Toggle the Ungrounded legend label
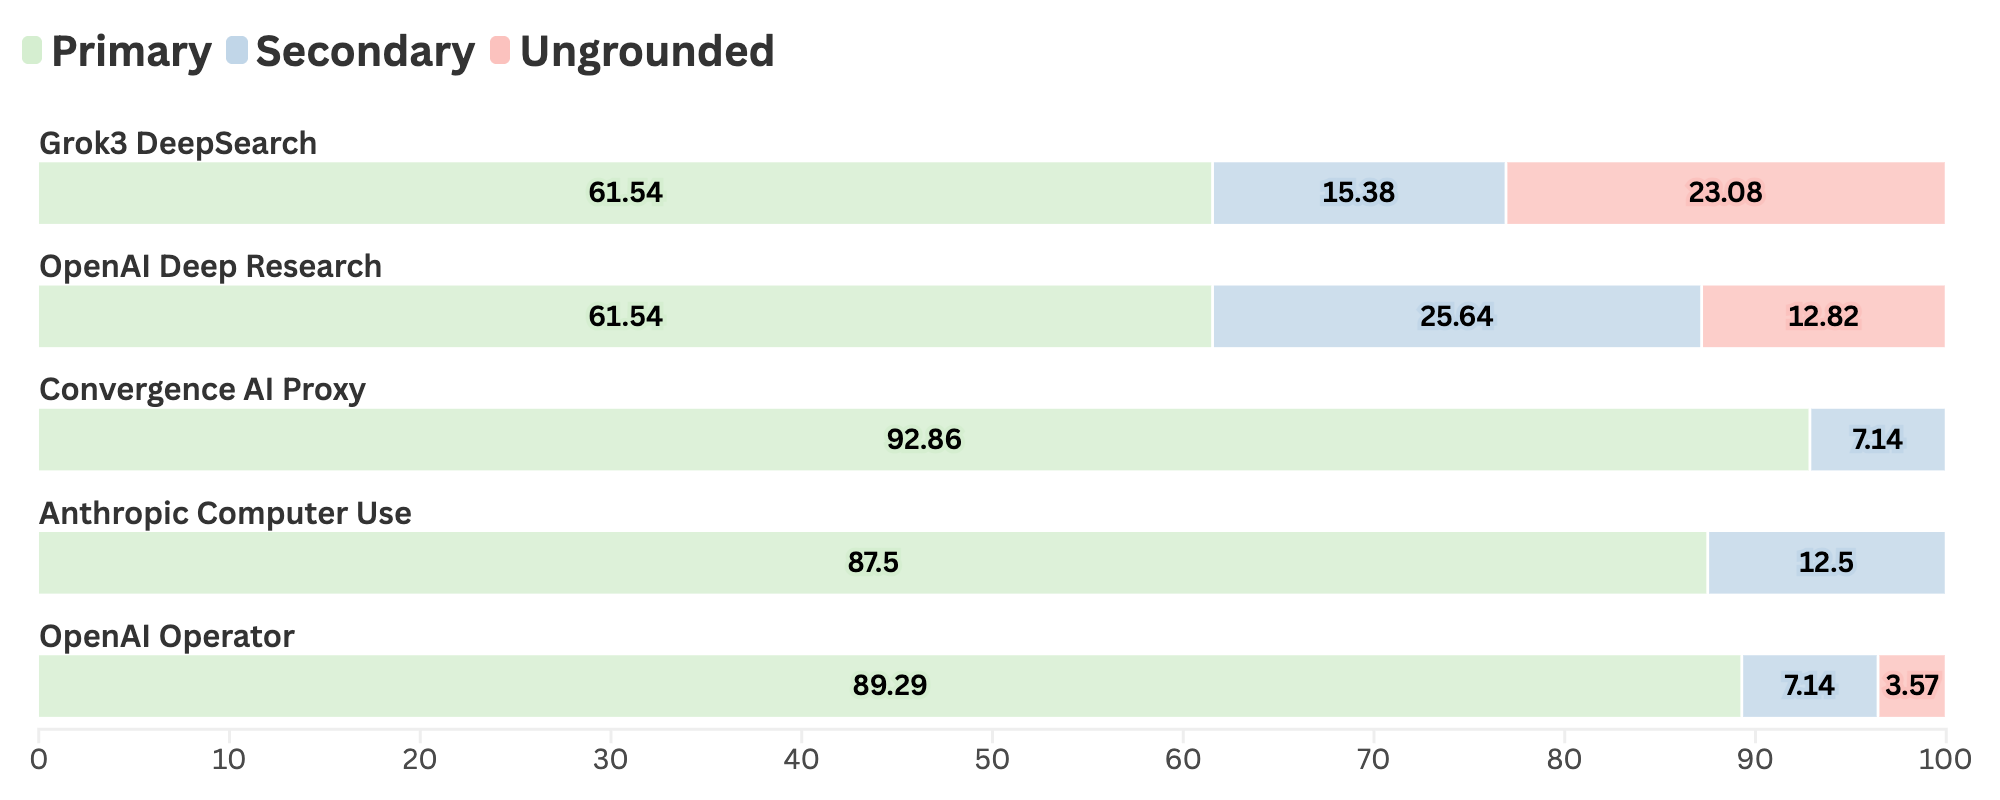Viewport: 2000px width, 800px height. (647, 52)
